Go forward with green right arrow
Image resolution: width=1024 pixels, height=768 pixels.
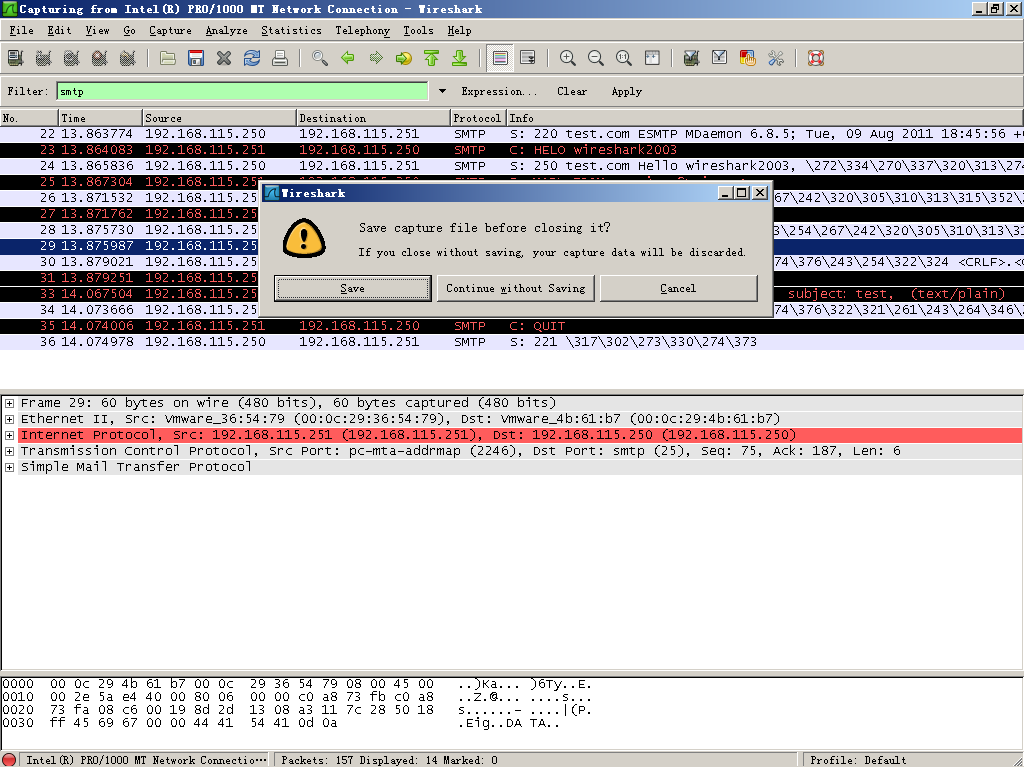[x=376, y=58]
